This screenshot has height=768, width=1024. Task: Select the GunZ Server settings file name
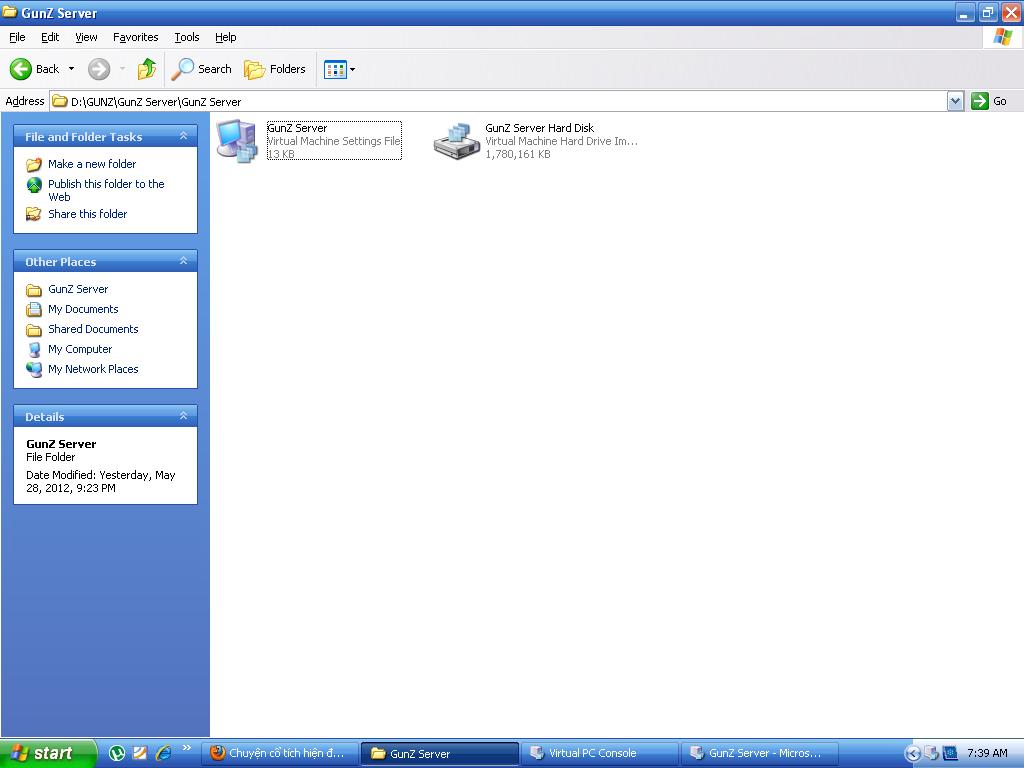[x=297, y=128]
